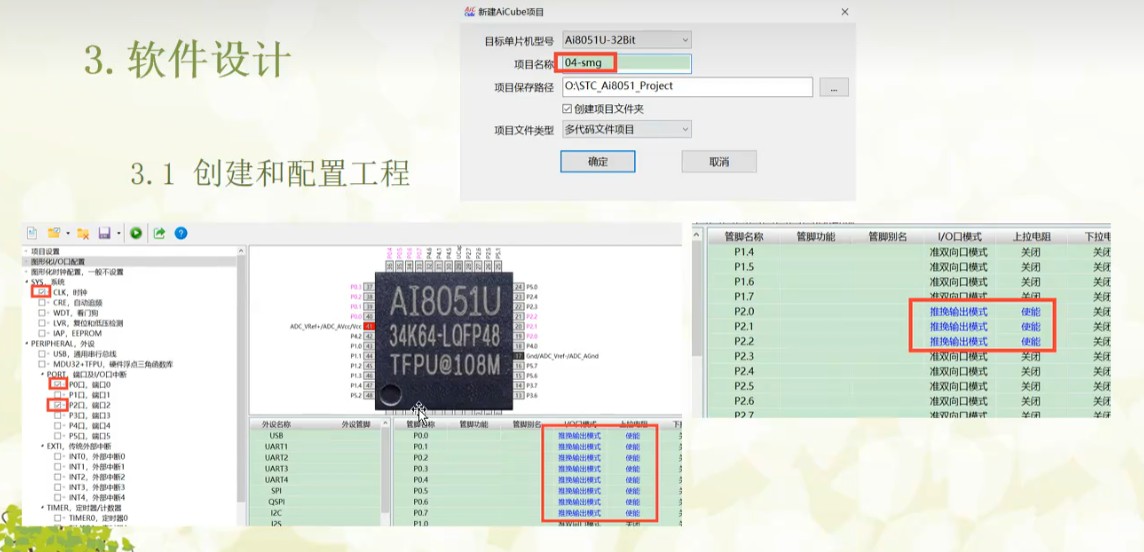The height and width of the screenshot is (552, 1144).
Task: Click the AI8051U chip image
Action: click(444, 340)
